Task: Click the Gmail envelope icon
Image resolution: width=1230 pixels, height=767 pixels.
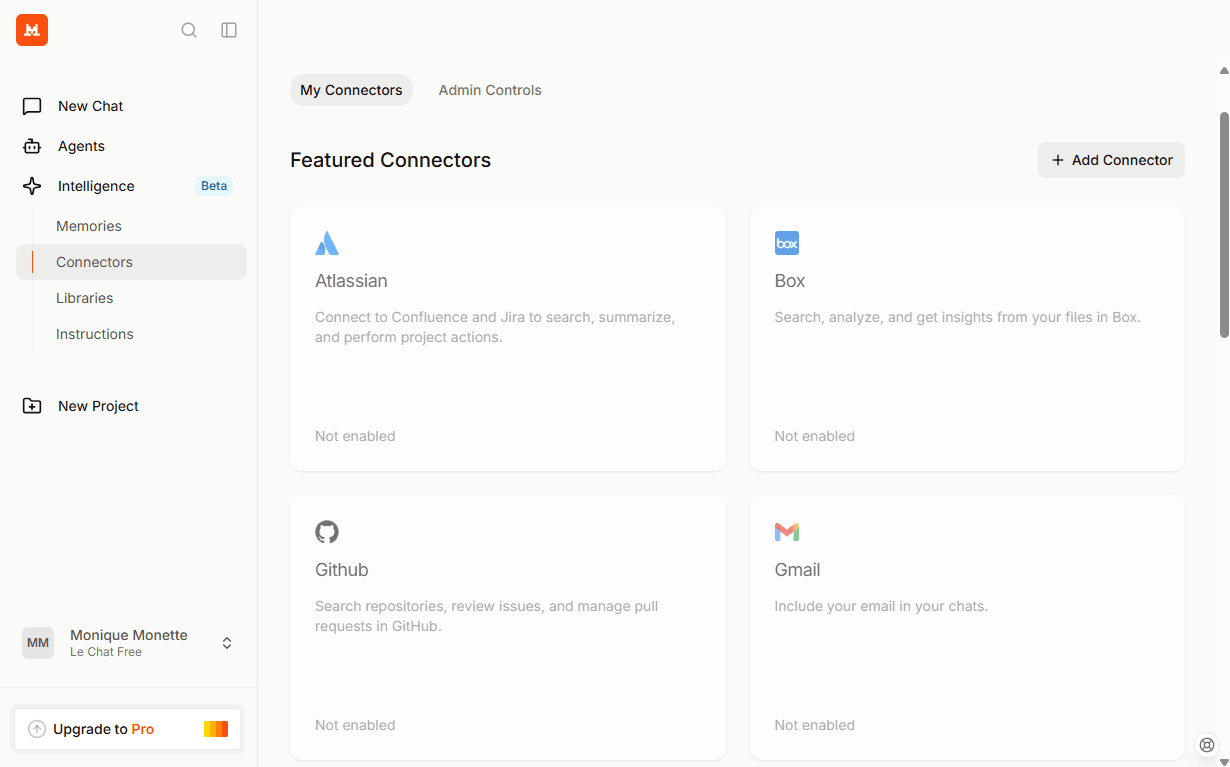Action: pyautogui.click(x=787, y=532)
